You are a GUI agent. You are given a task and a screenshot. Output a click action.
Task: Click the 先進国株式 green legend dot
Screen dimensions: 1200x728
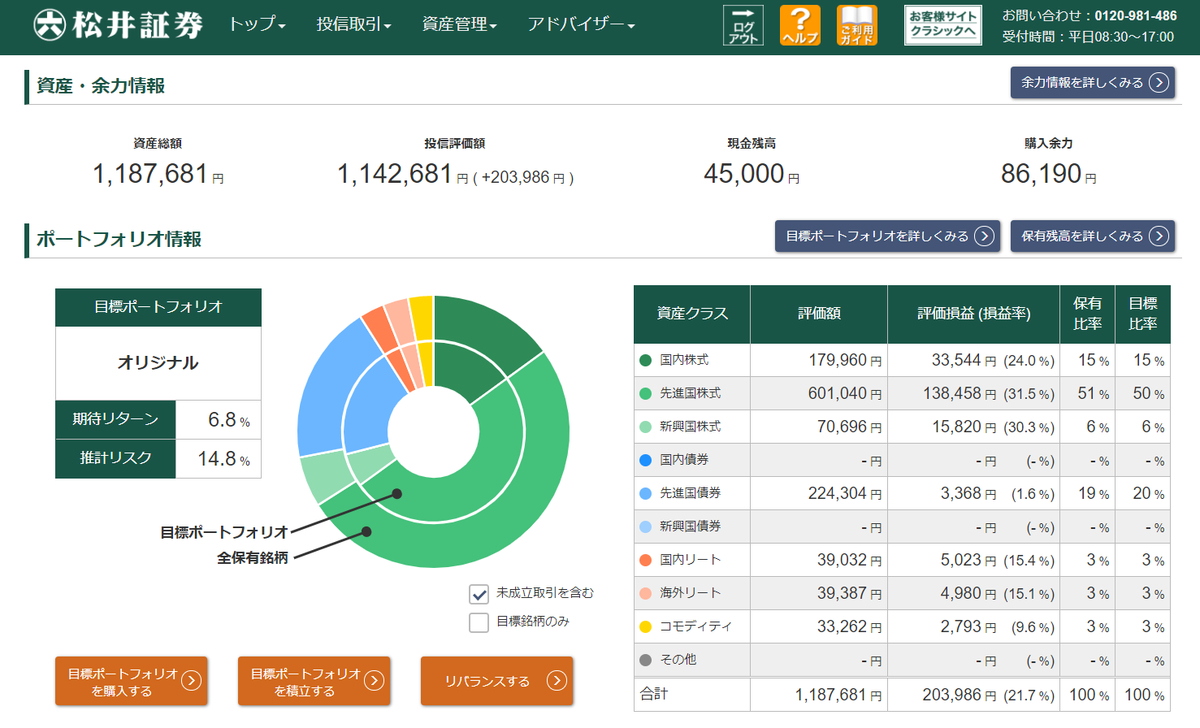pos(645,393)
